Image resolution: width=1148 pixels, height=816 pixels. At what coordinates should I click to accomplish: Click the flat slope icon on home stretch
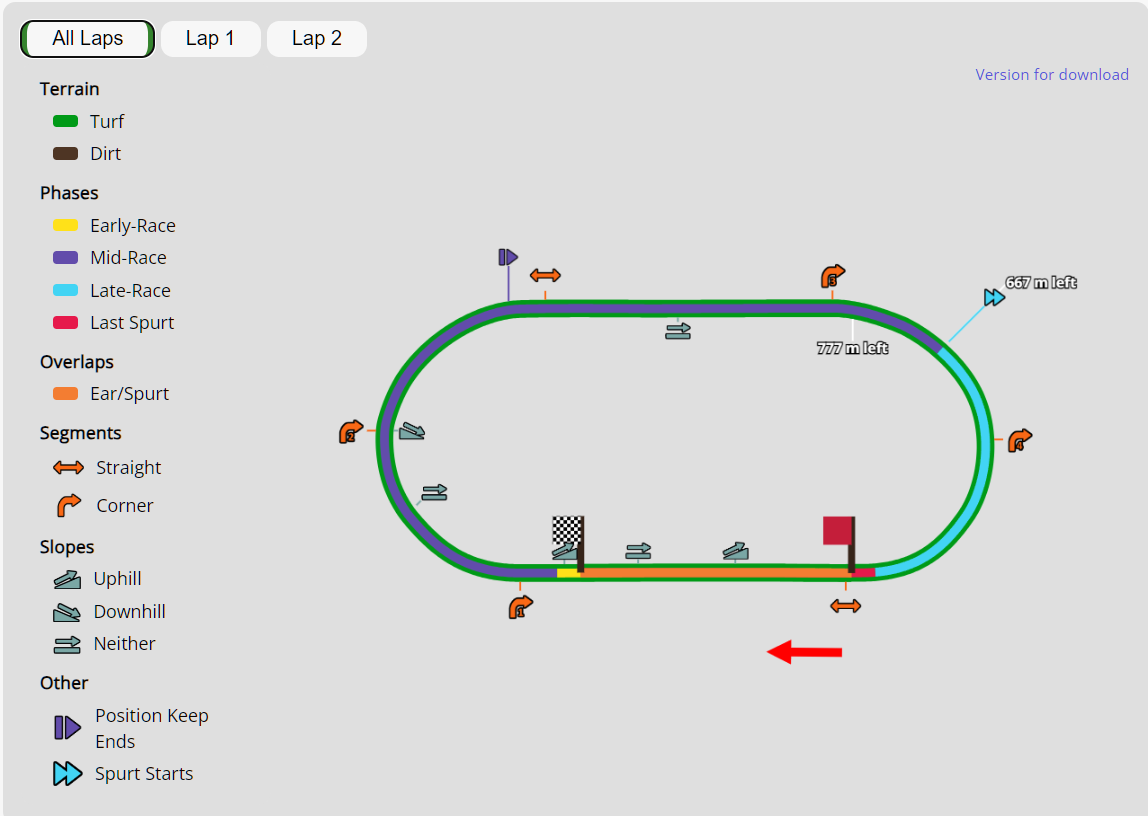click(x=638, y=551)
